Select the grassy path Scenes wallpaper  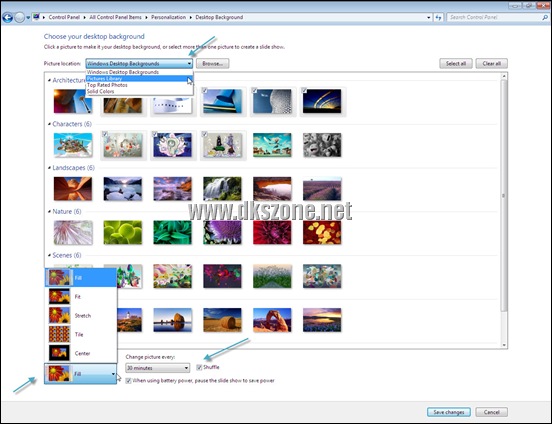272,276
